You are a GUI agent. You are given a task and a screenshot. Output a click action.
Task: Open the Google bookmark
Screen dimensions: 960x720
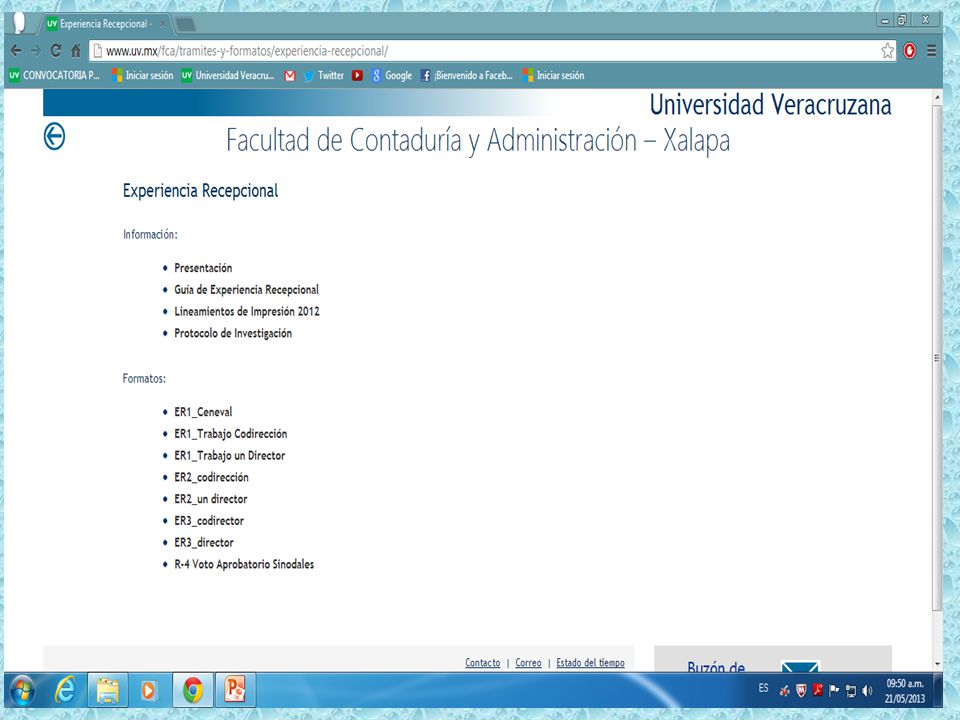392,75
